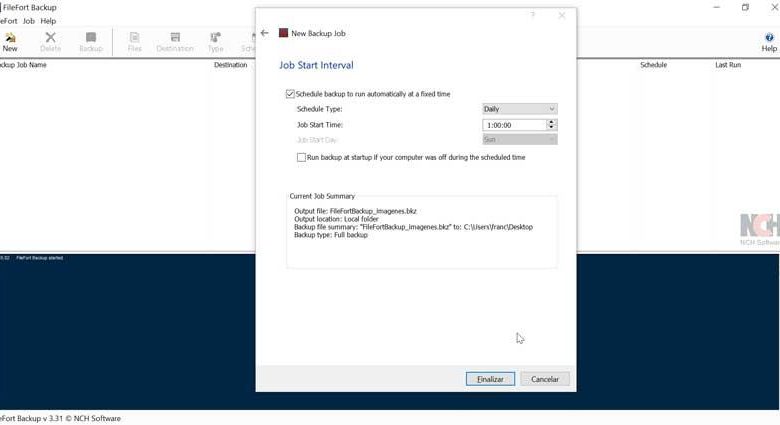Click the Backup type: Full backup line
This screenshot has height=425, width=780.
(331, 235)
